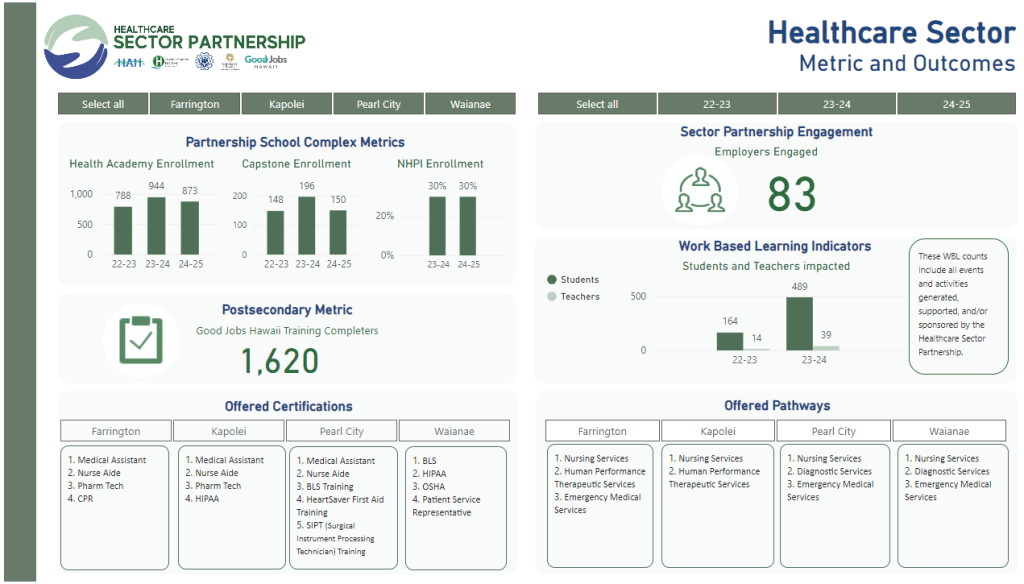Click the Good Jobs Hawaii logo

pyautogui.click(x=266, y=61)
